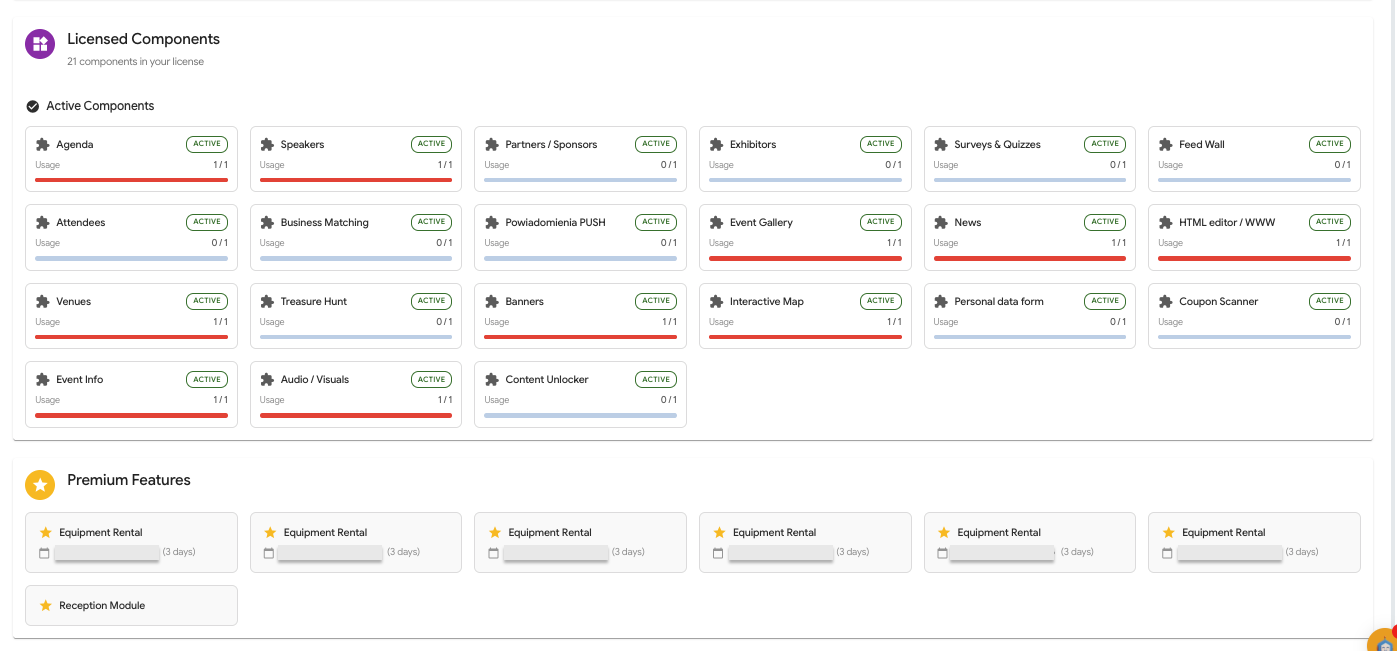Viewport: 1397px width, 651px height.
Task: Click the Coupon Scanner puzzle icon
Action: (x=1166, y=301)
